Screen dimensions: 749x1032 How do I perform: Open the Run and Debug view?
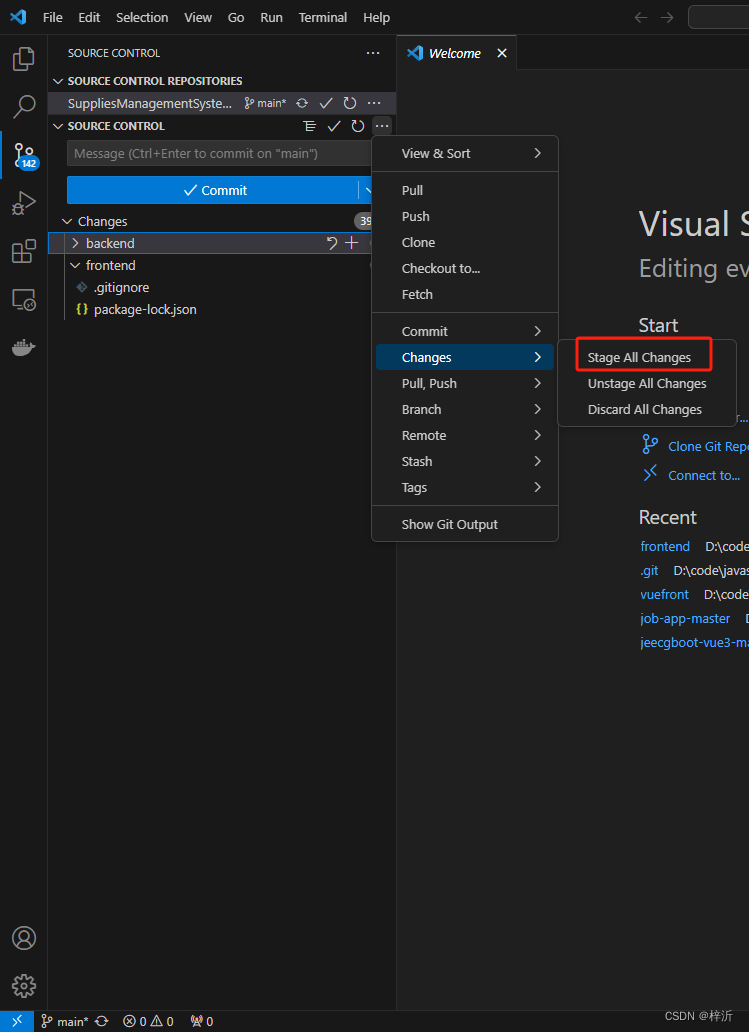[x=23, y=204]
